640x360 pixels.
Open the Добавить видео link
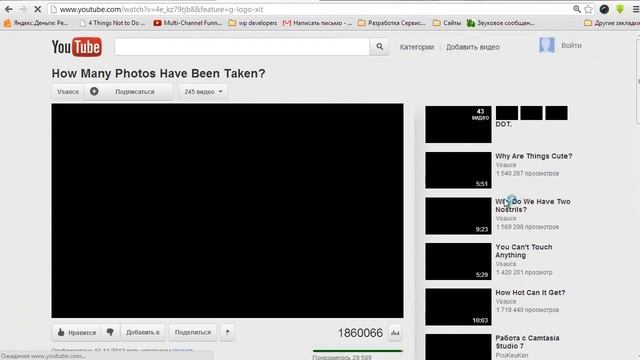point(473,47)
